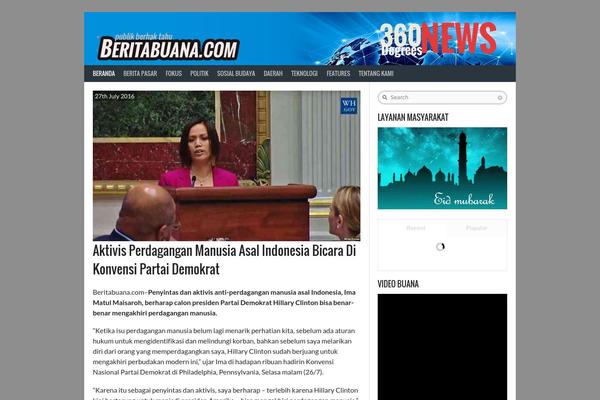Click the 27th July 2016 date label
The image size is (600, 400).
point(115,96)
